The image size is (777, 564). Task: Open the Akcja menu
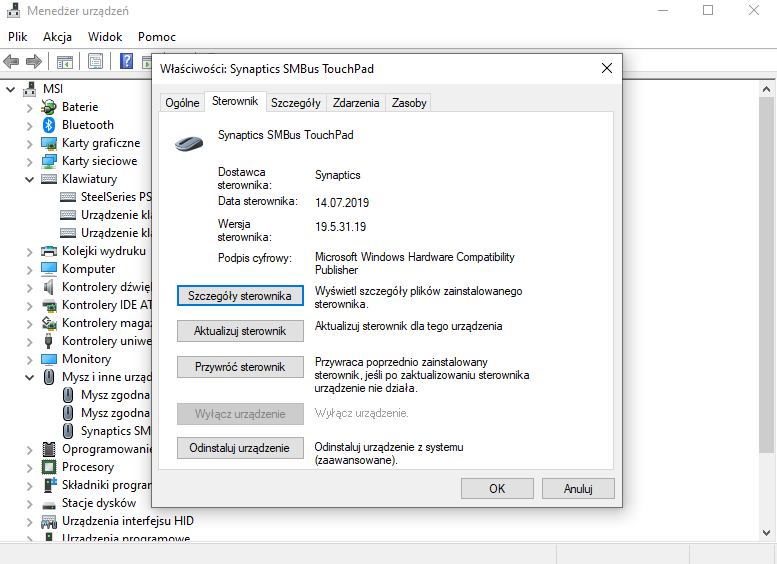[x=57, y=37]
